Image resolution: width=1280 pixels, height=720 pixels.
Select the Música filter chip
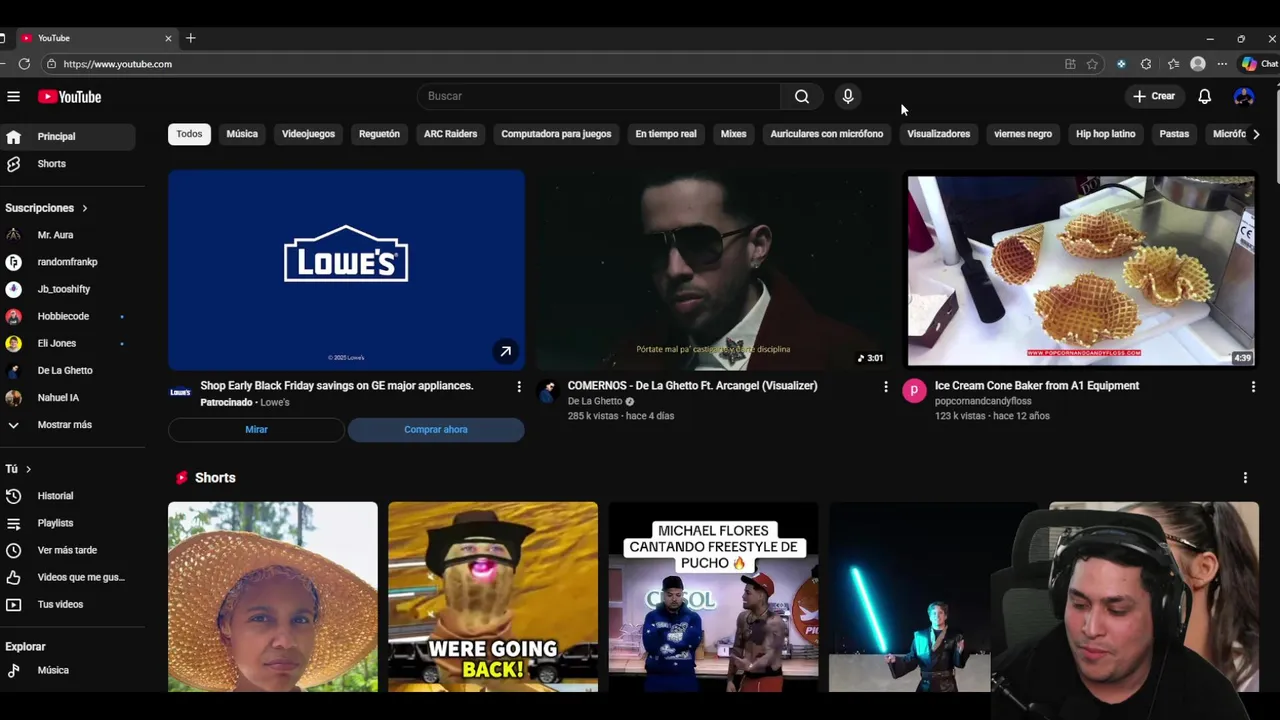pyautogui.click(x=242, y=134)
